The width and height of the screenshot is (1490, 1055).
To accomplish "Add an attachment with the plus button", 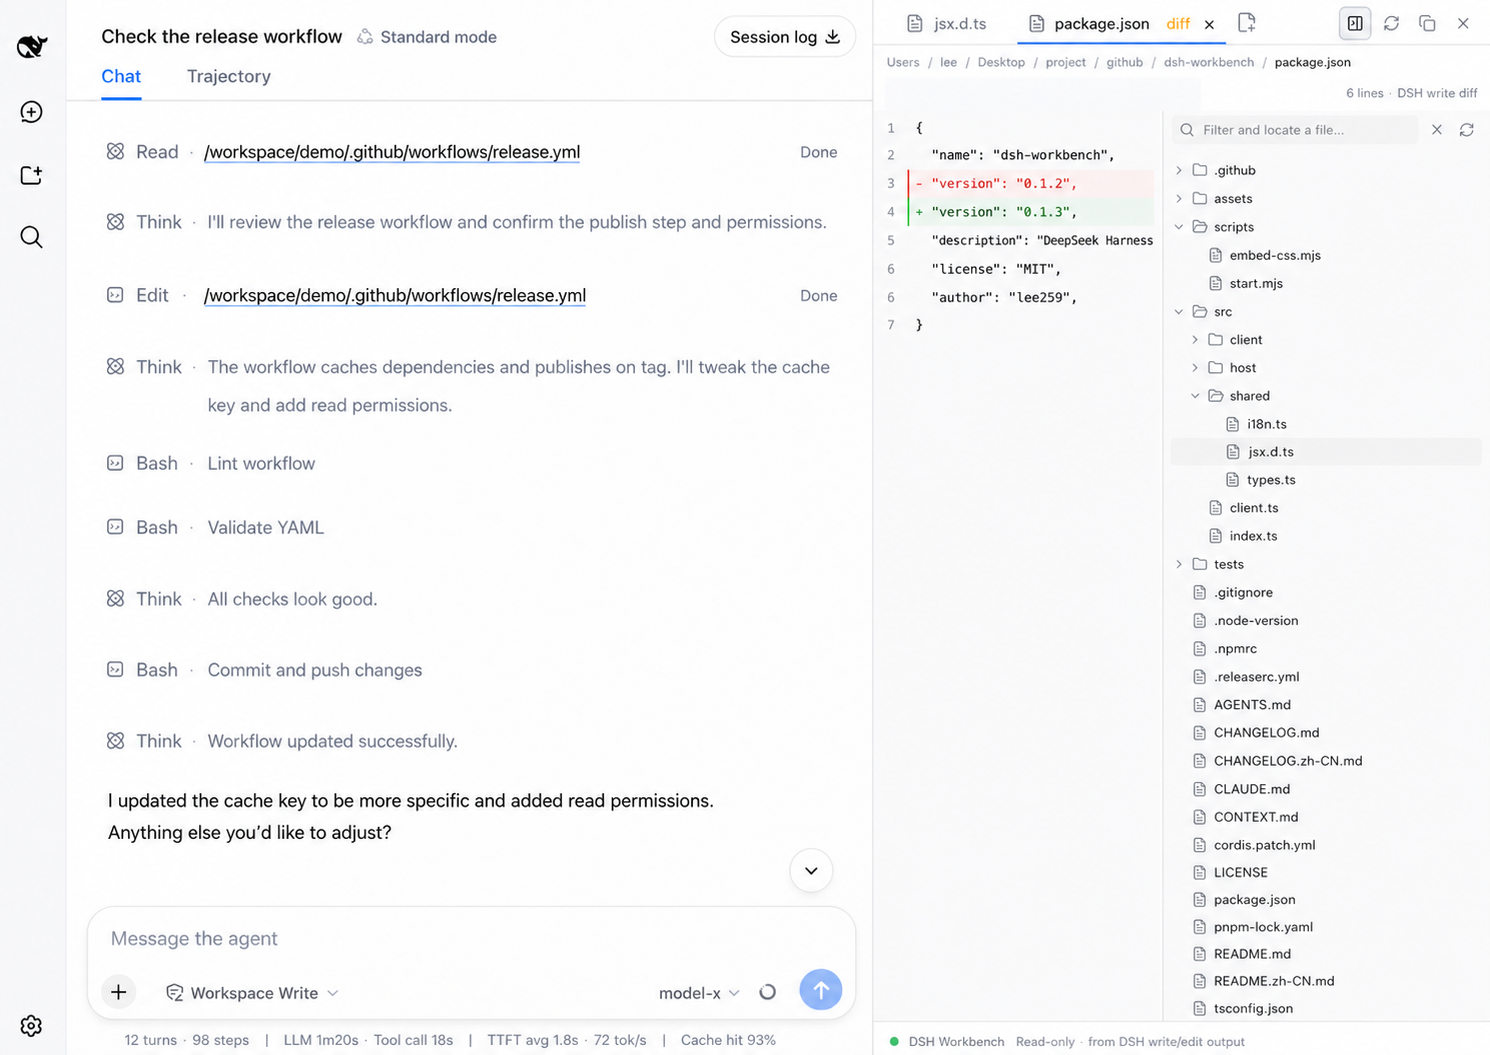I will point(119,992).
